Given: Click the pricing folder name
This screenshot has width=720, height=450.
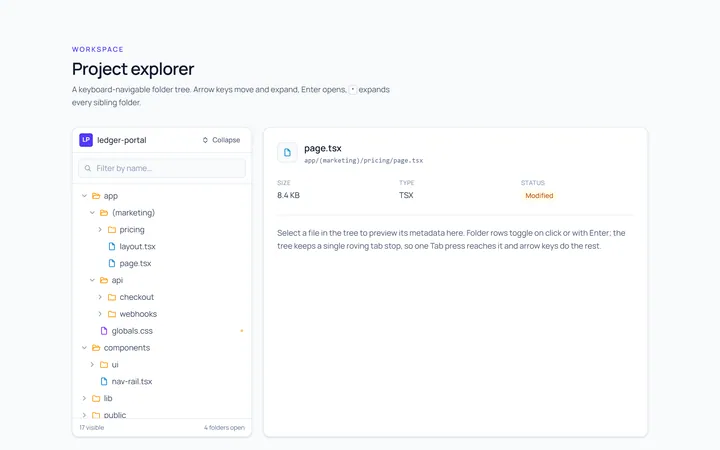Looking at the screenshot, I should click(132, 230).
